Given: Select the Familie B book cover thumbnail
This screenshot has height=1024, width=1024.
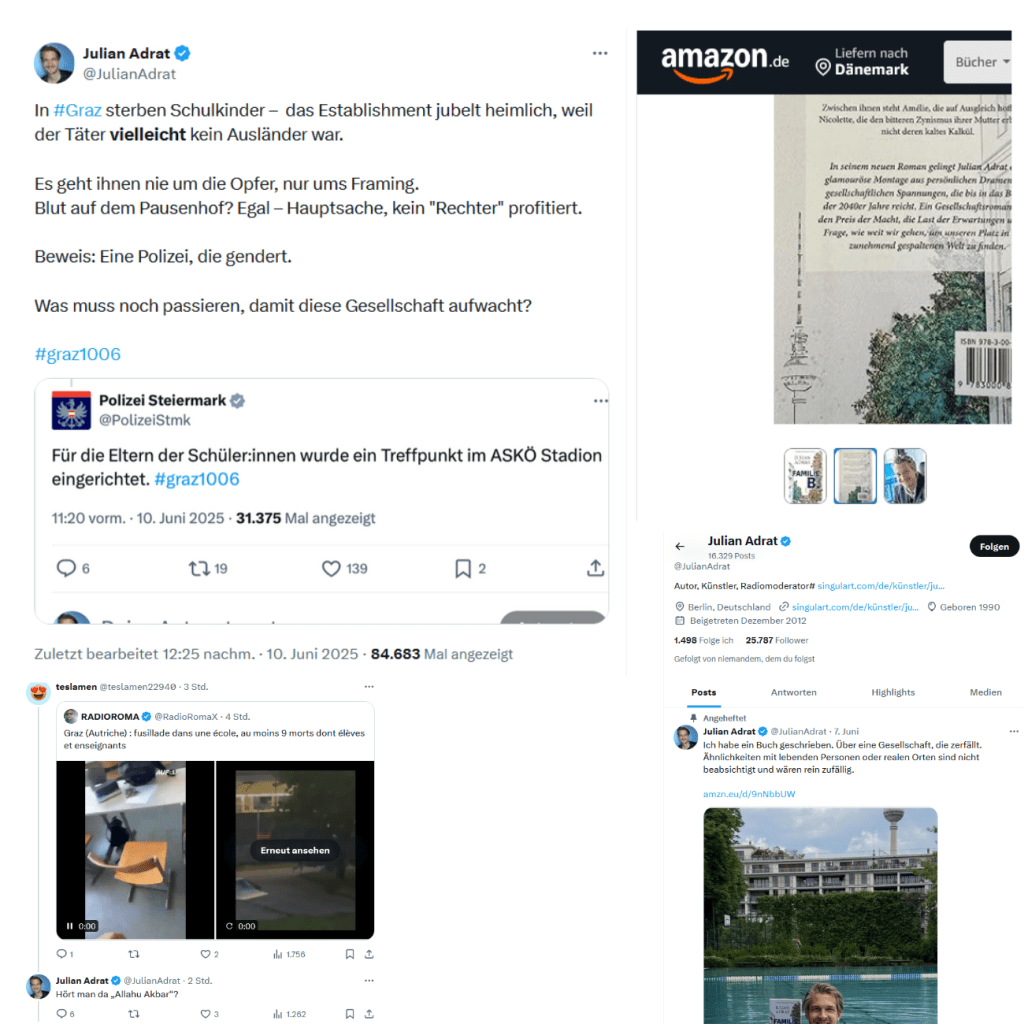Looking at the screenshot, I should pos(805,476).
